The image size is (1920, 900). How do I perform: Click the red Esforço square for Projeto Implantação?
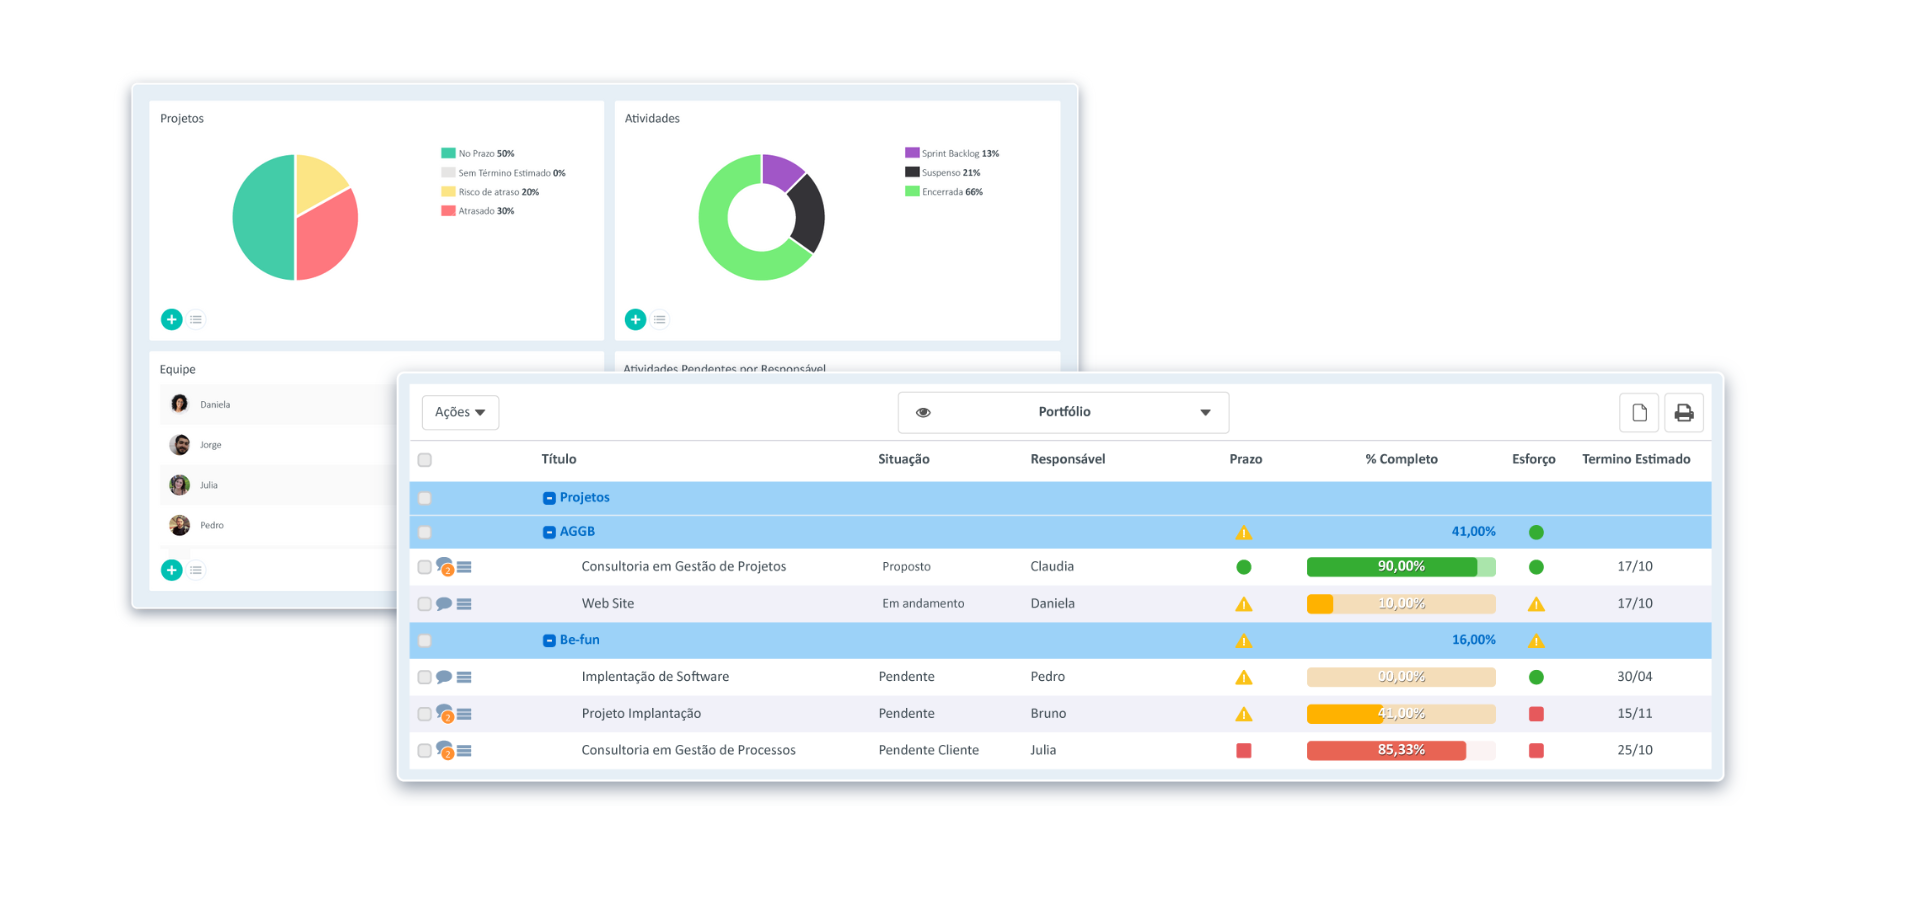pos(1537,714)
